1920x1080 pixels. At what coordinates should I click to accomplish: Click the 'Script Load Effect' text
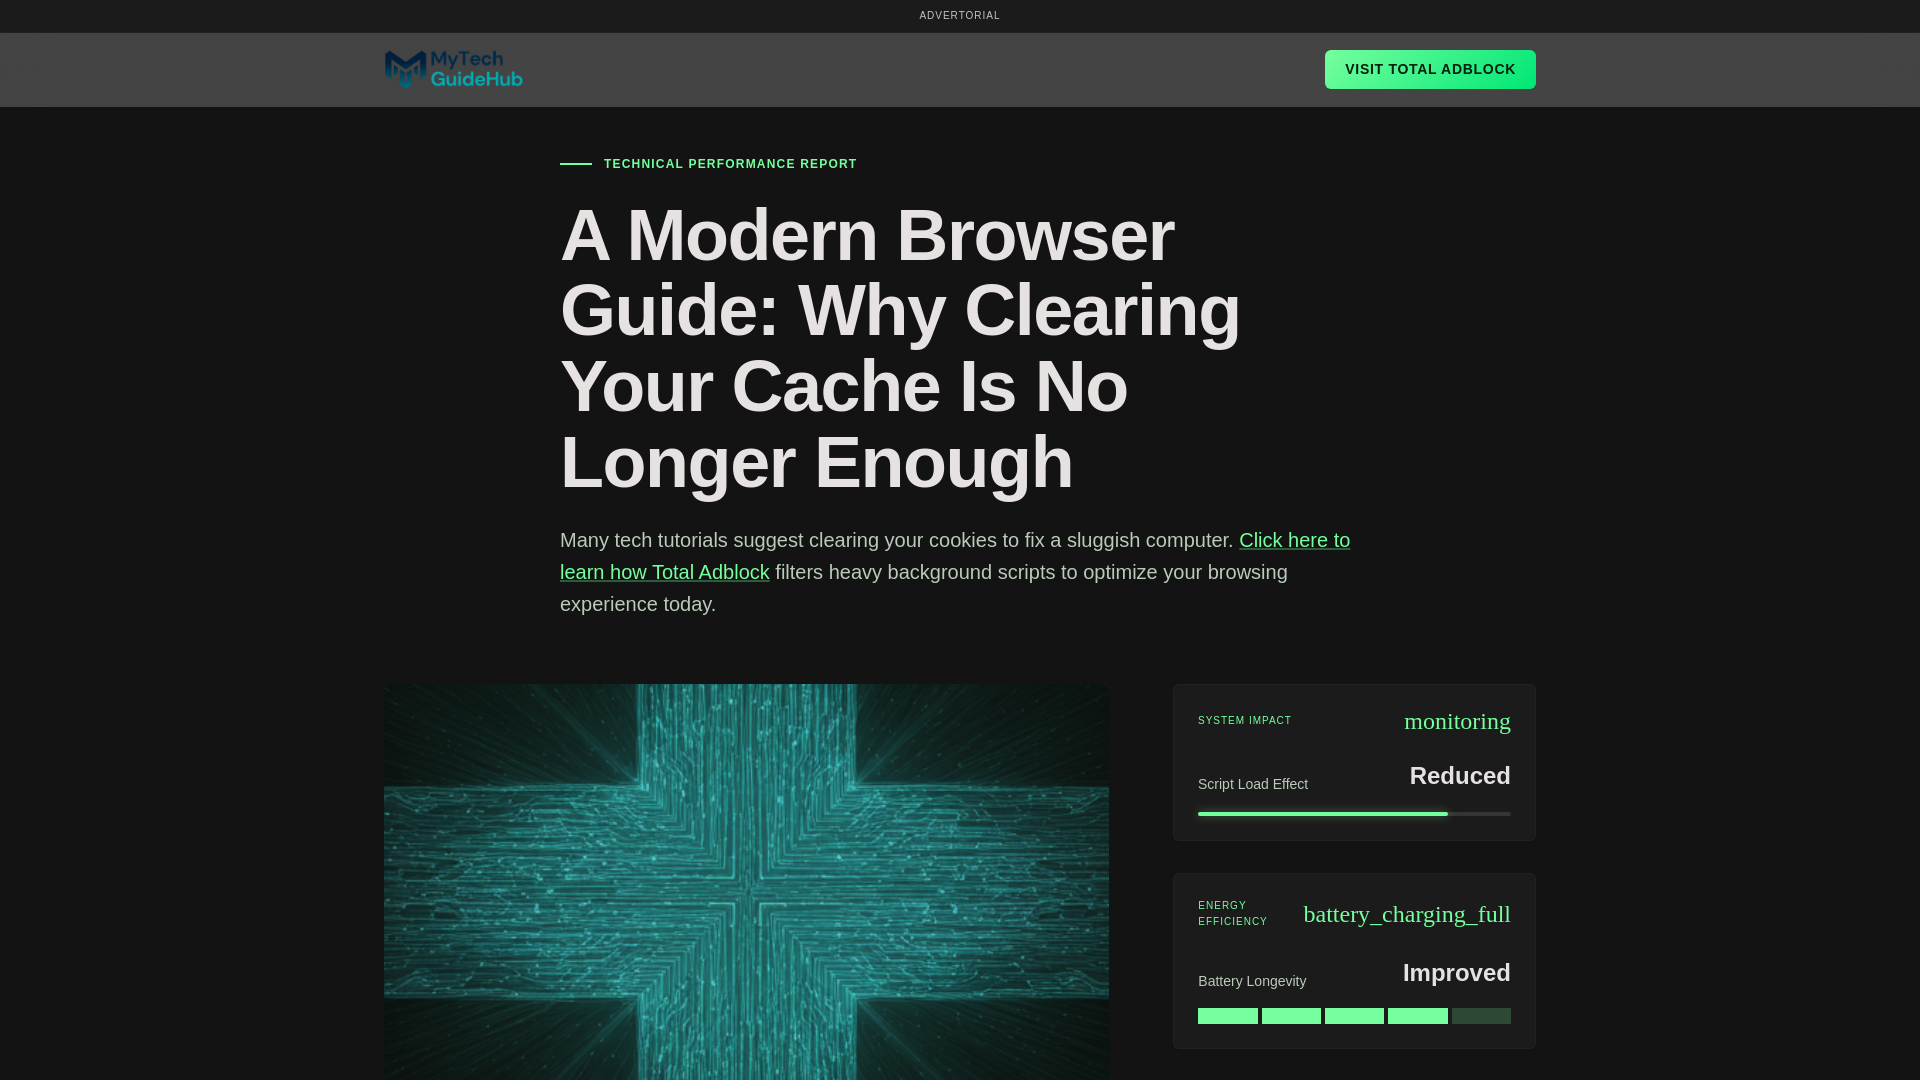[1253, 784]
